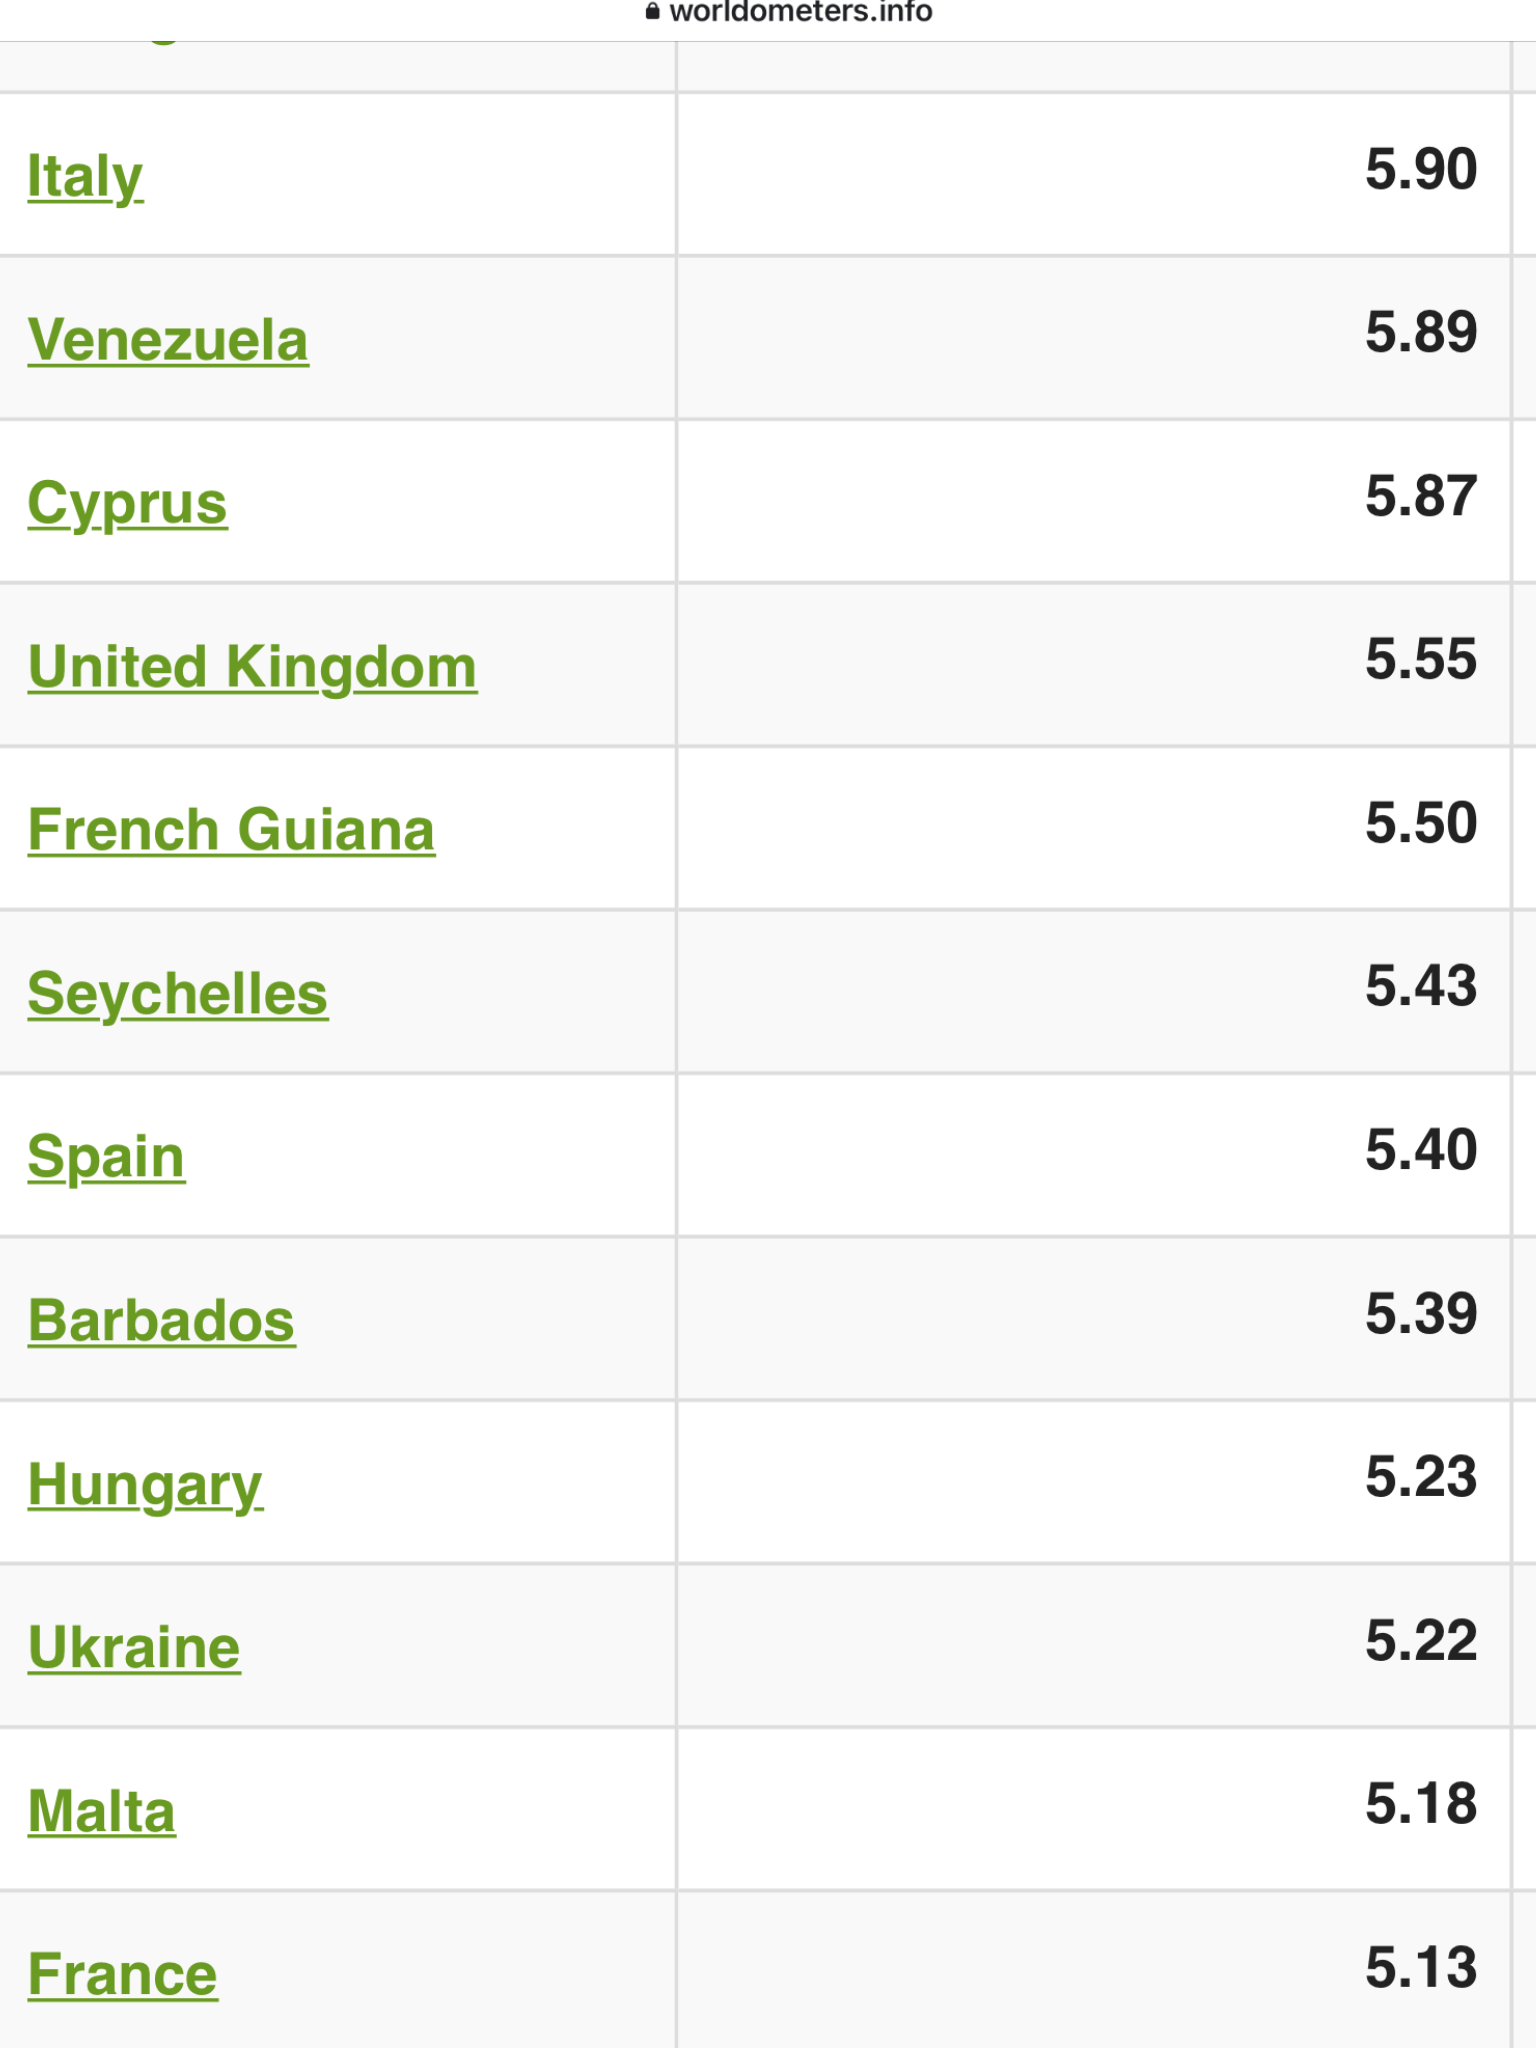Tap the worldometers.info address bar
Screen dimensions: 1536x2048
[790, 12]
